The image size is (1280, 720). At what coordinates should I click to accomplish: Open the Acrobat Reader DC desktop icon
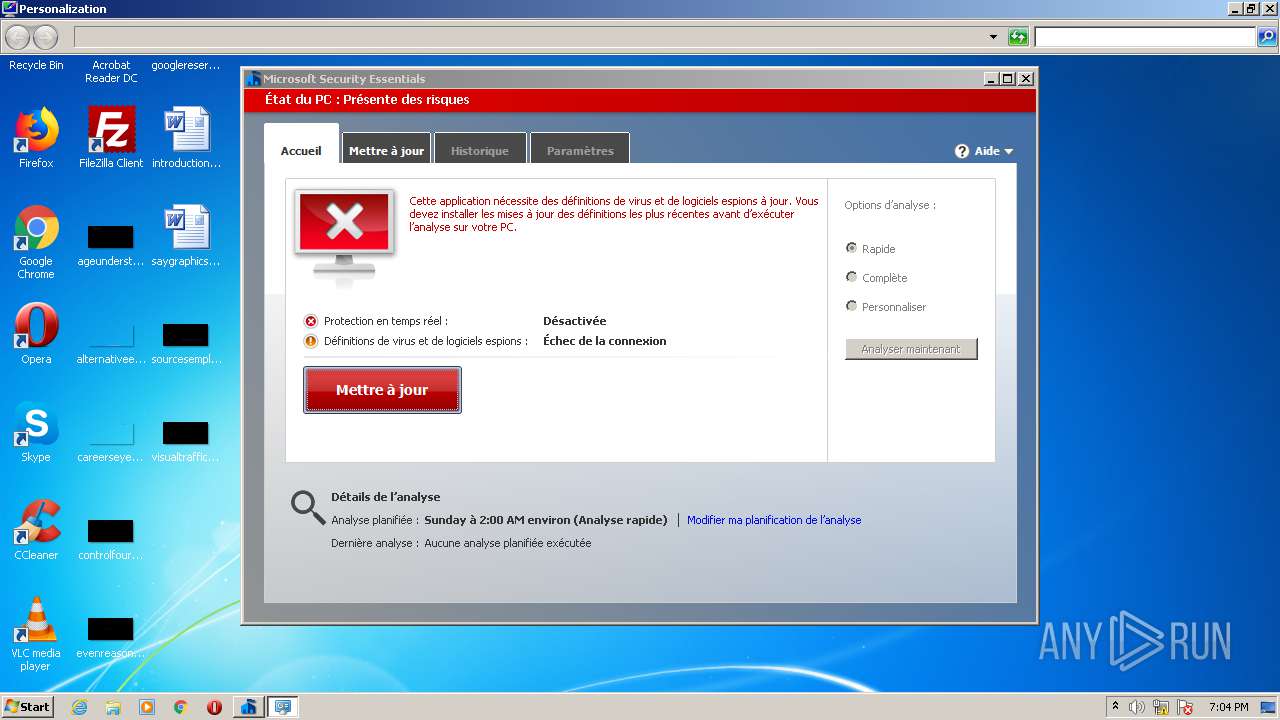click(x=111, y=71)
